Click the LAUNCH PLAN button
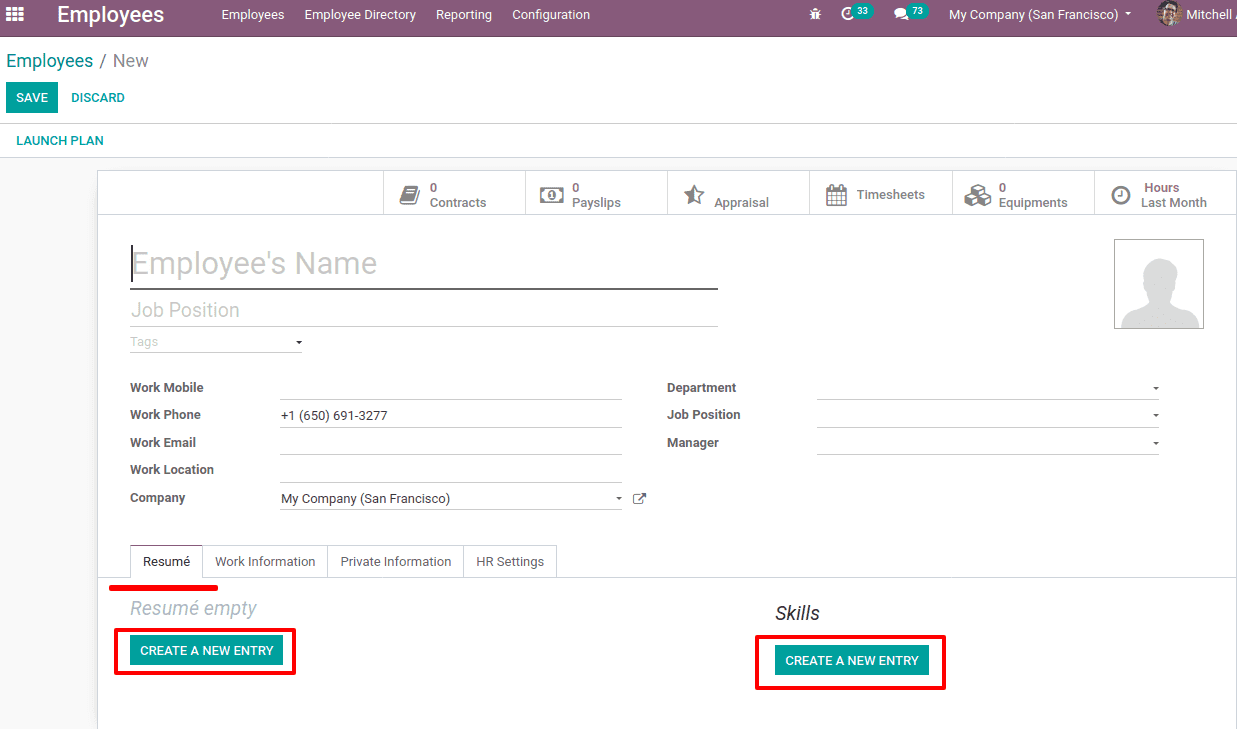This screenshot has width=1237, height=729. coord(60,140)
